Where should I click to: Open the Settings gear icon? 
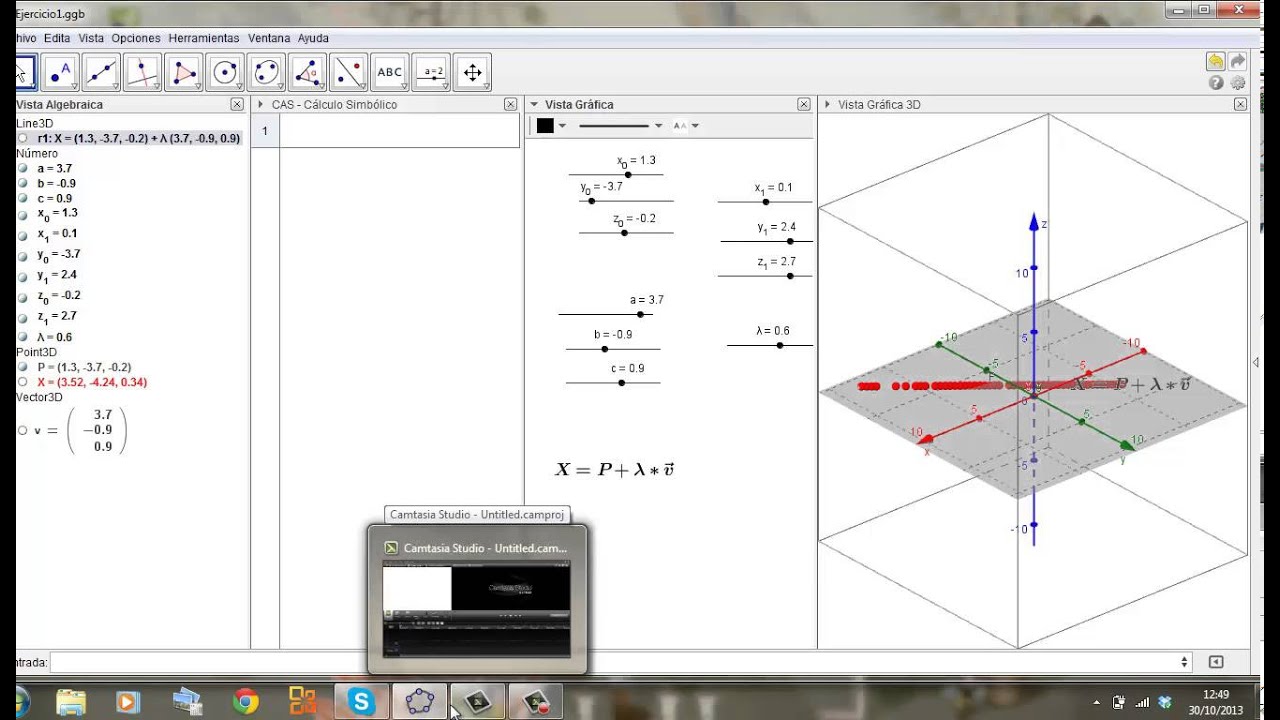pos(1238,84)
